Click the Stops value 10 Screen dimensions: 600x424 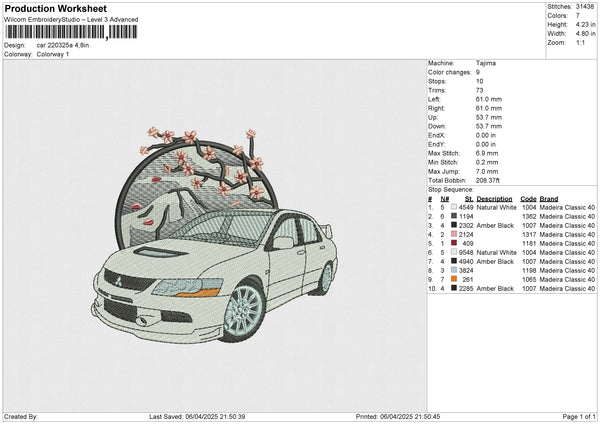coord(480,81)
